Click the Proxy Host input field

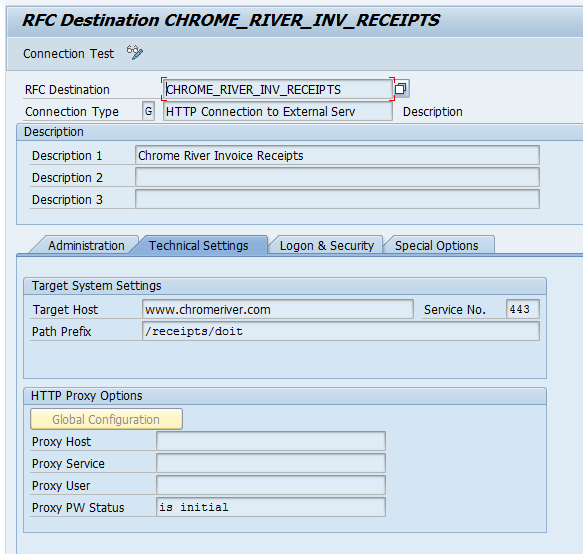[x=271, y=441]
